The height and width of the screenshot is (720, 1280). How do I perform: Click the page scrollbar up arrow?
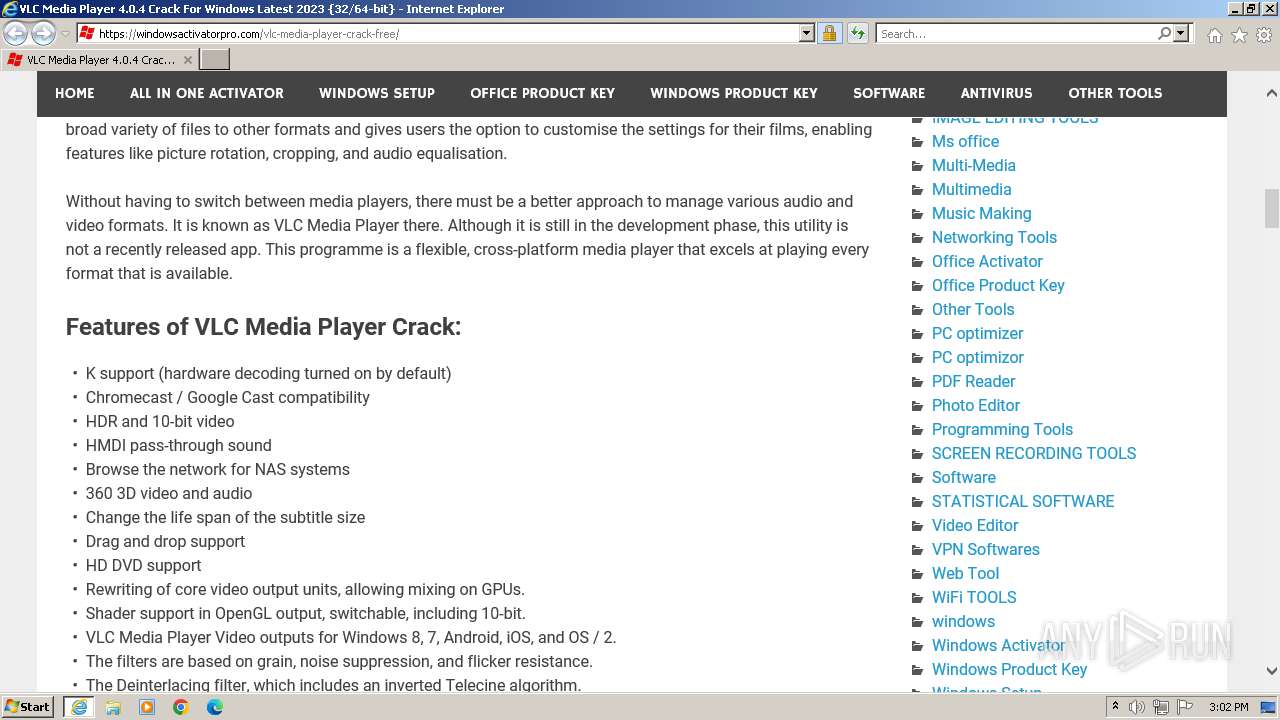point(1272,93)
